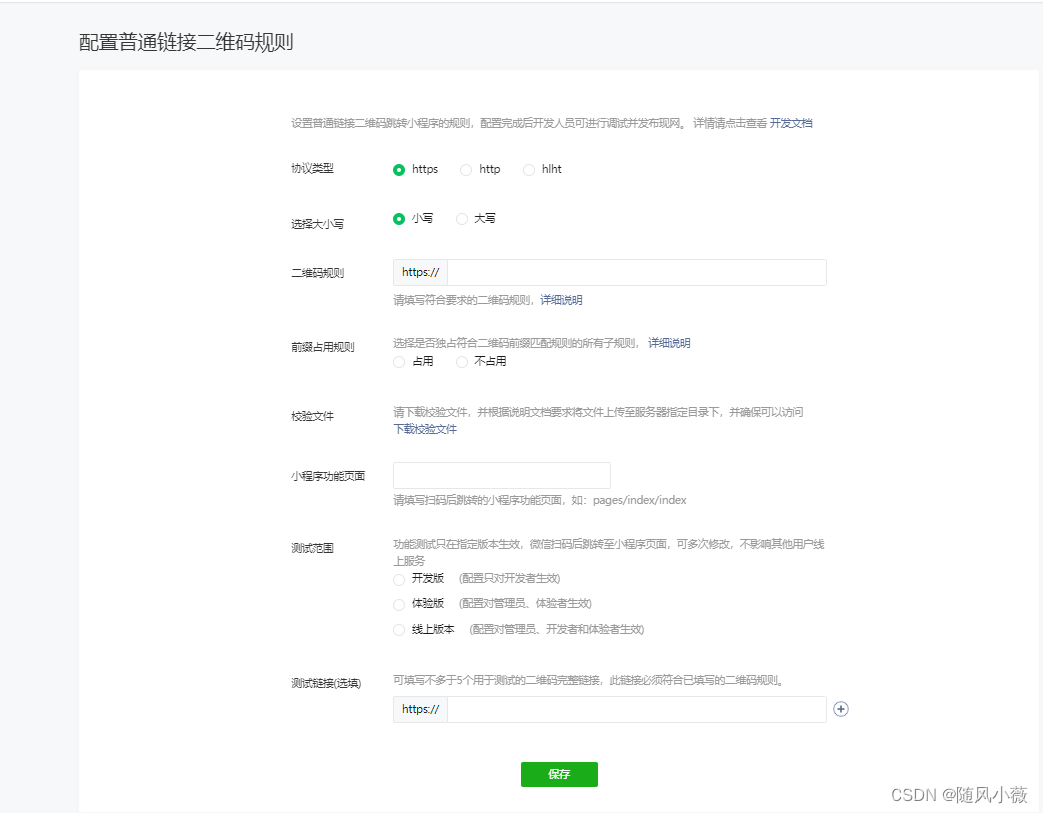Enable 开发版 test scope

pyautogui.click(x=398, y=579)
